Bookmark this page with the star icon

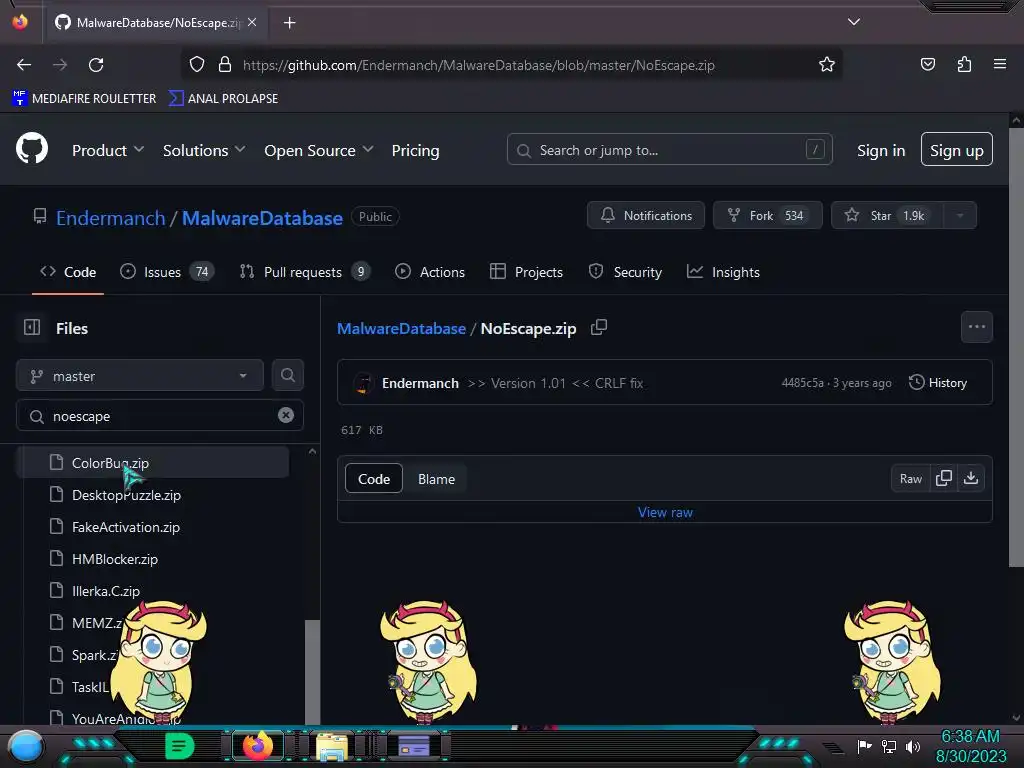[x=827, y=64]
